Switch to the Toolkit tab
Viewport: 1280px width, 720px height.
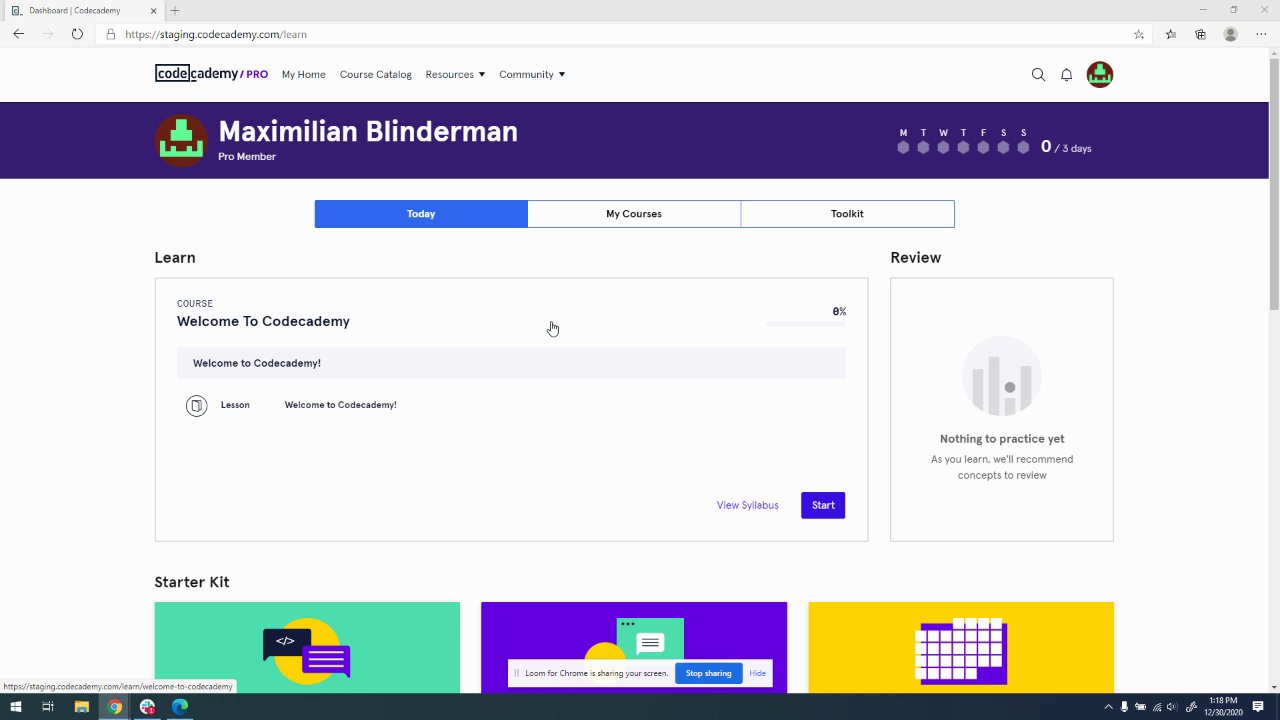[847, 214]
